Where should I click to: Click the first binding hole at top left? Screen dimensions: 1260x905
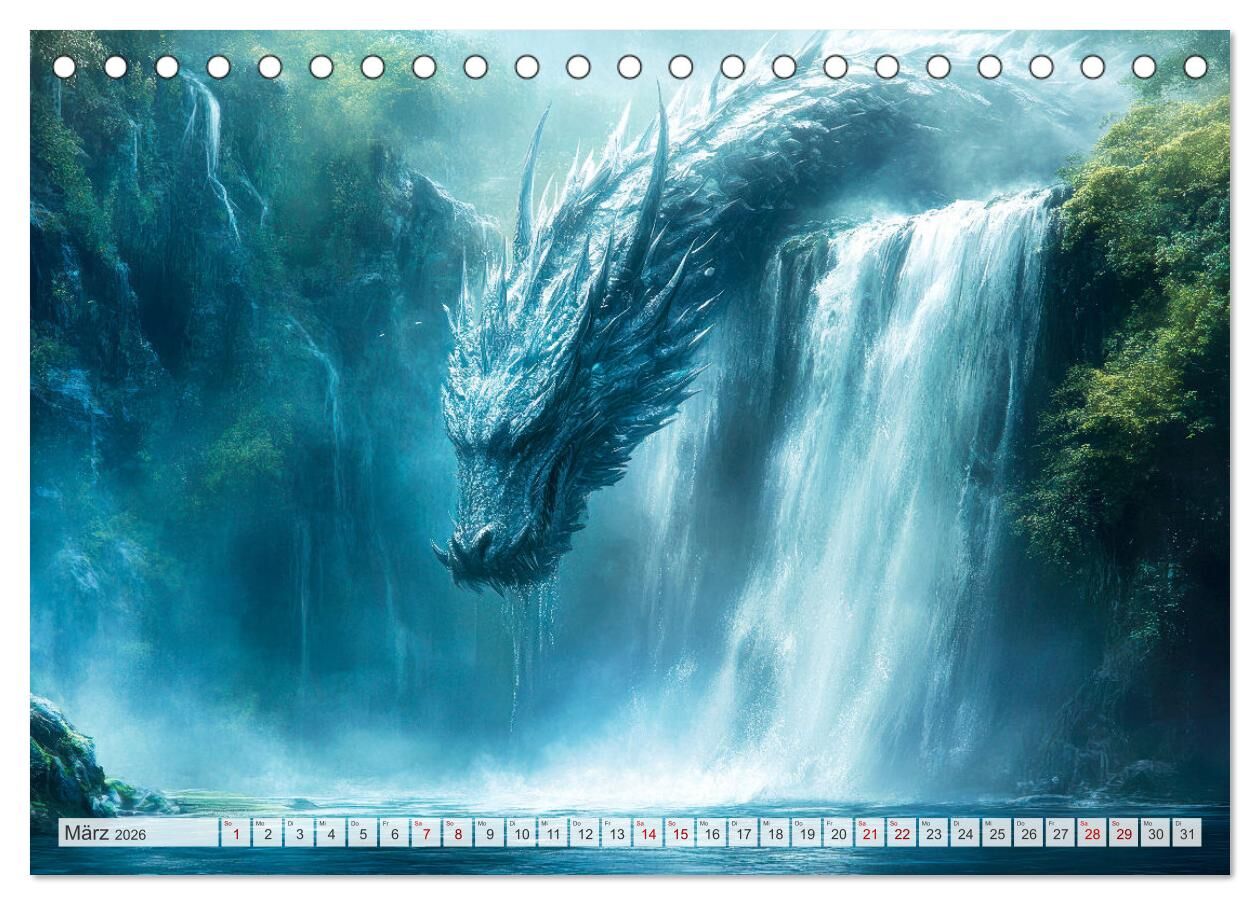coord(64,67)
